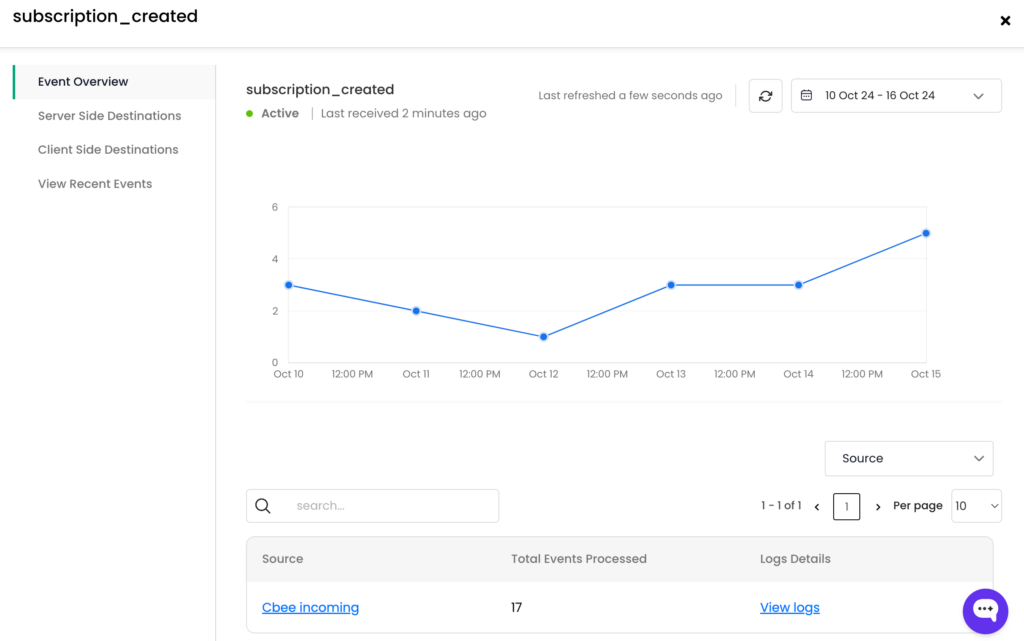Open the date range dropdown
This screenshot has height=641, width=1024.
point(895,96)
